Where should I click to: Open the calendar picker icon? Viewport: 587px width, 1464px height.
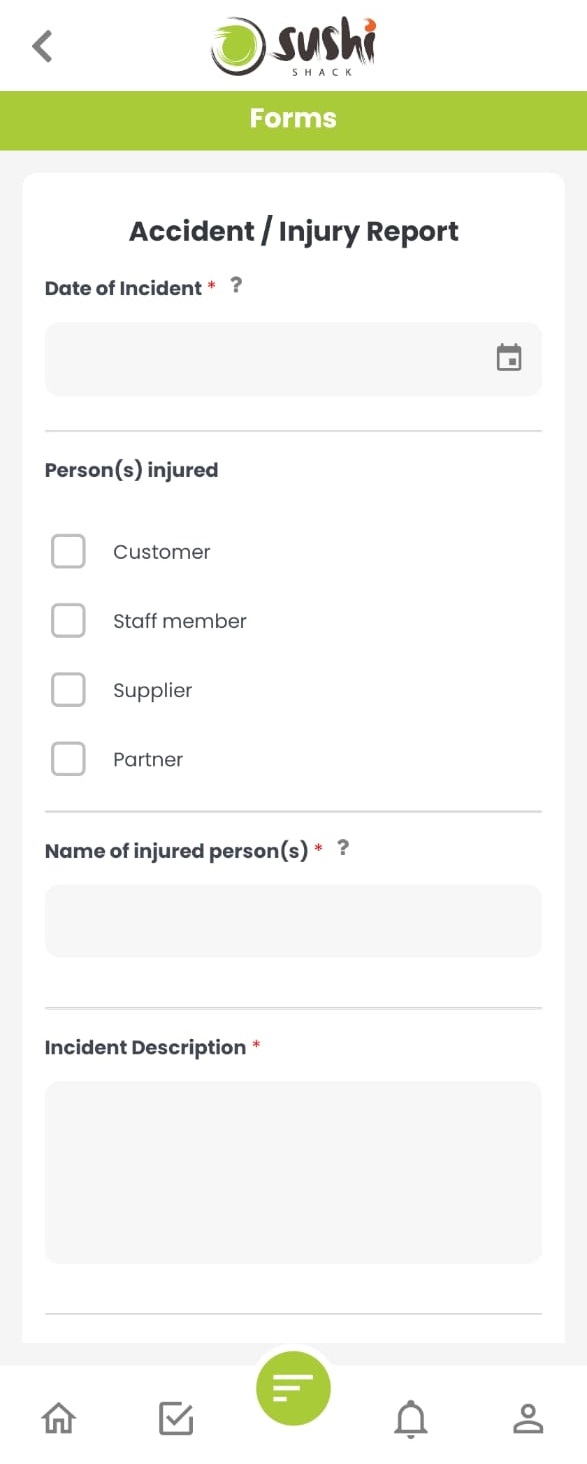click(509, 357)
